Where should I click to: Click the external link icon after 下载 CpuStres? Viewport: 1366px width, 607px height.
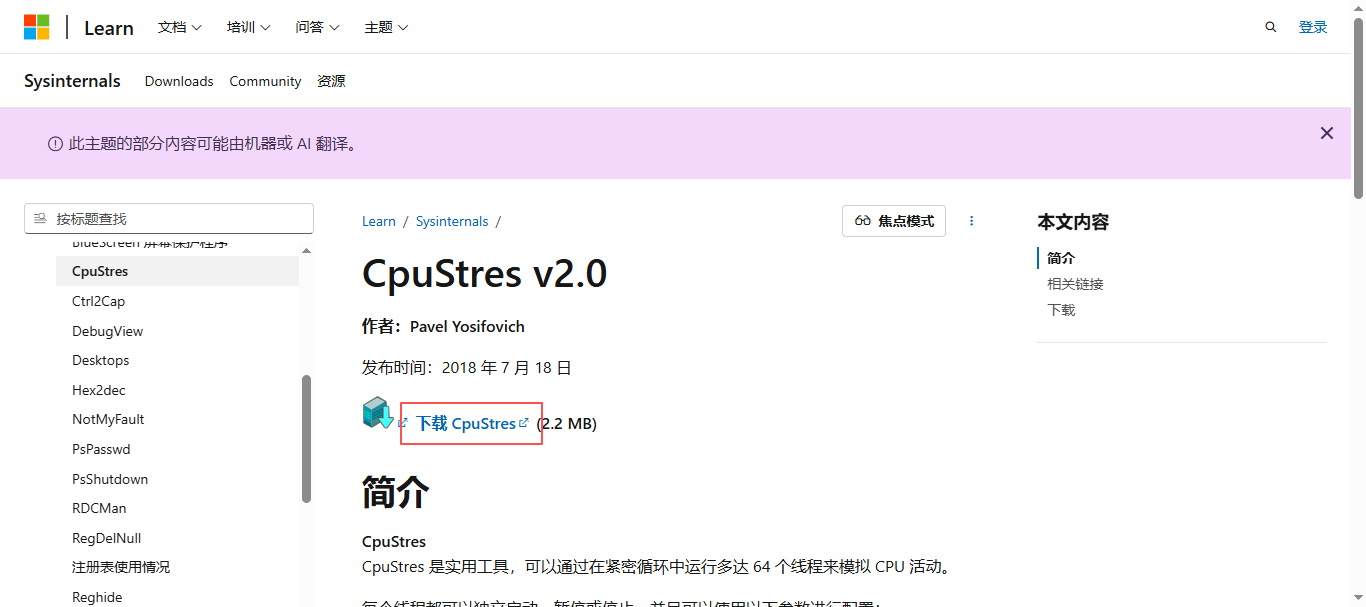[523, 423]
